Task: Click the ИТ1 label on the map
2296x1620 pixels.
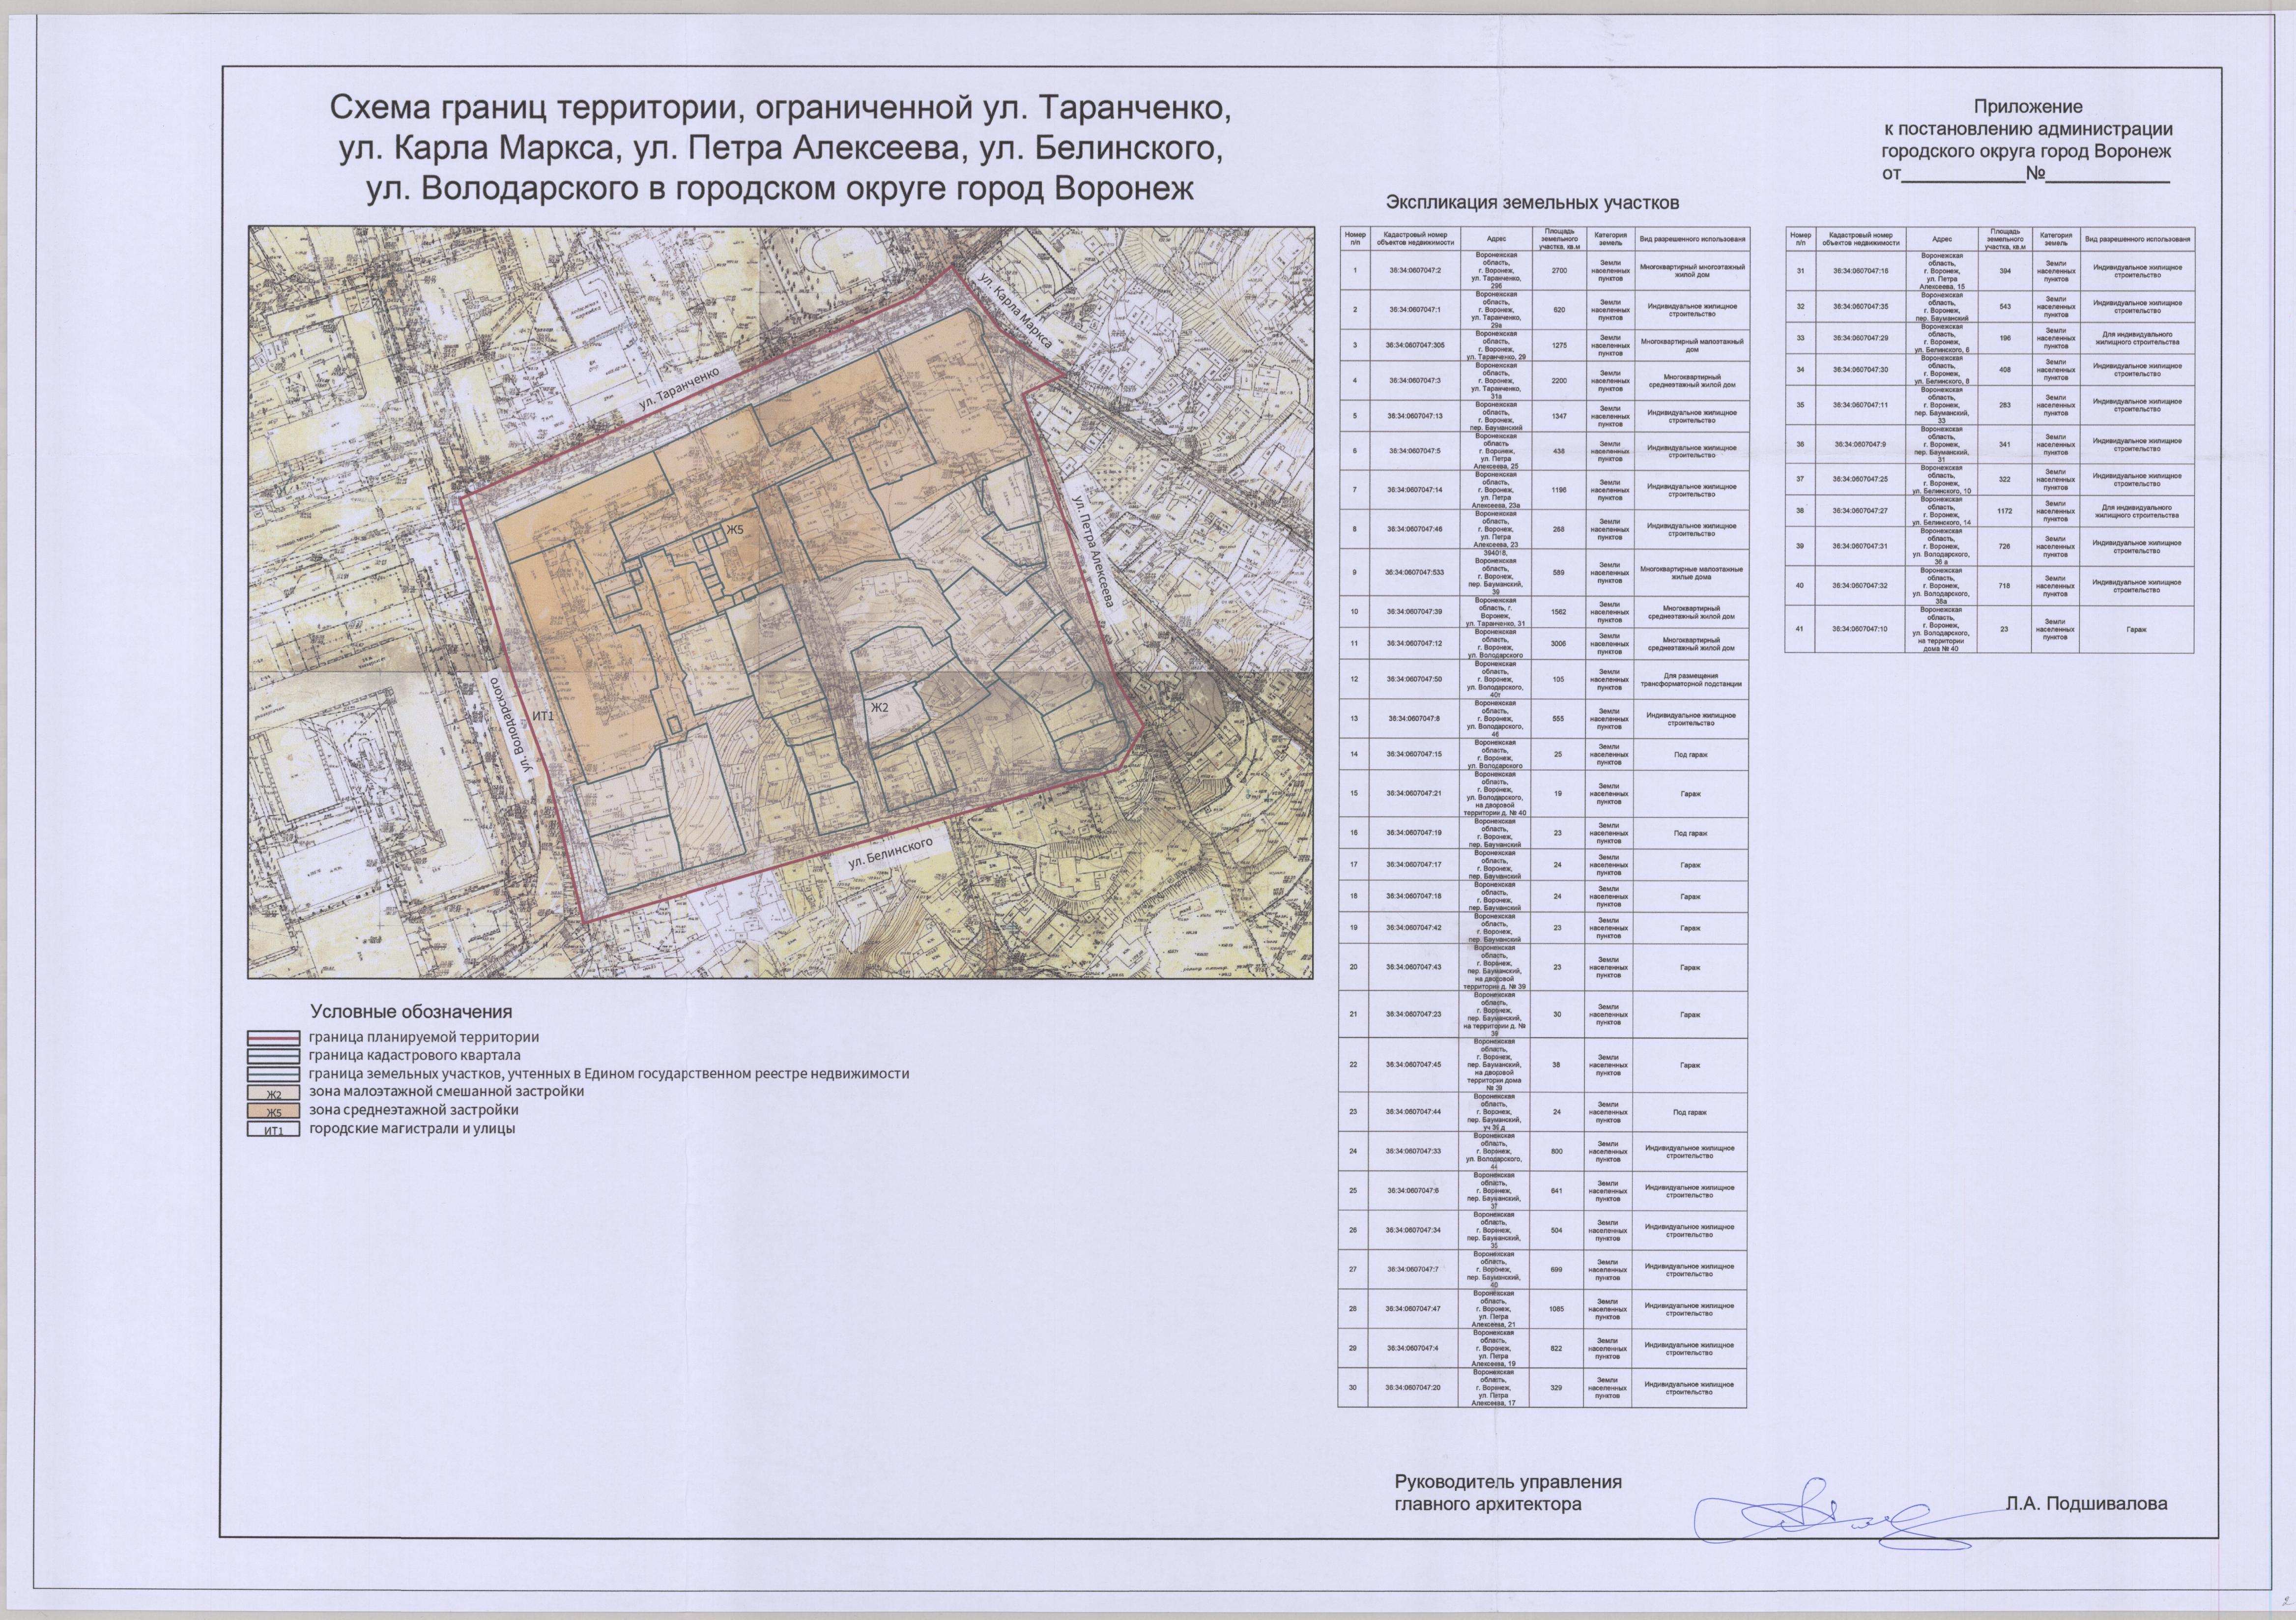Action: [x=543, y=716]
